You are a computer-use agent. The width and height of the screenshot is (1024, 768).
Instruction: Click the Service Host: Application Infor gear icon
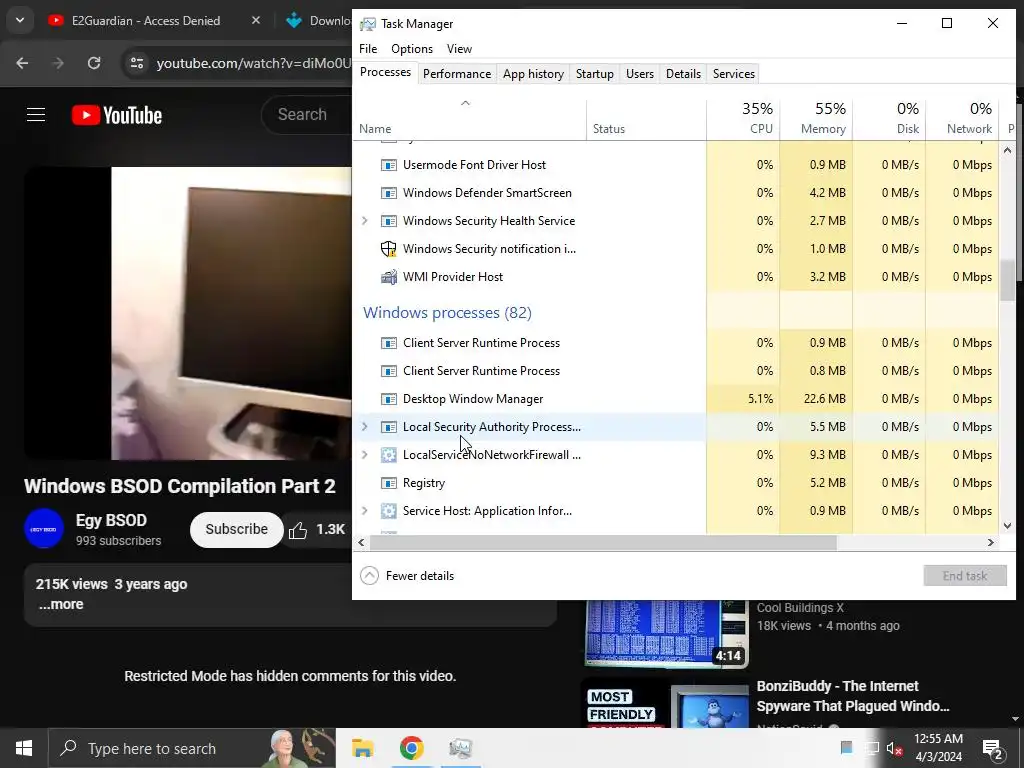(389, 511)
